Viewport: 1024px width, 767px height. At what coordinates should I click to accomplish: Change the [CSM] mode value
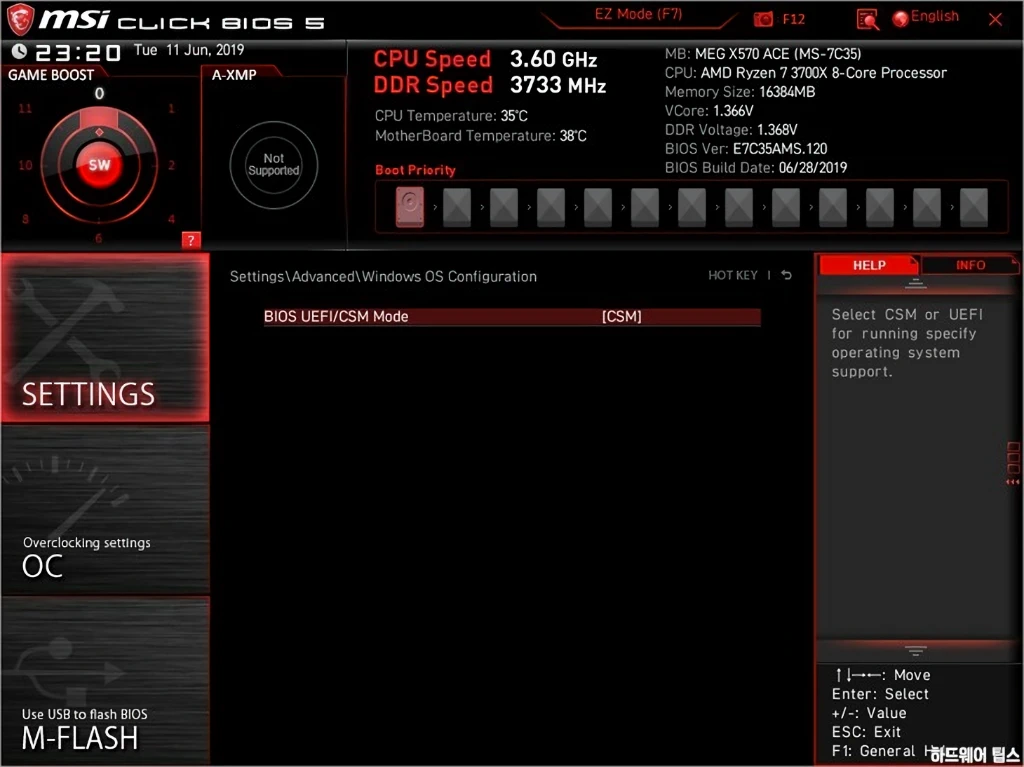[622, 317]
